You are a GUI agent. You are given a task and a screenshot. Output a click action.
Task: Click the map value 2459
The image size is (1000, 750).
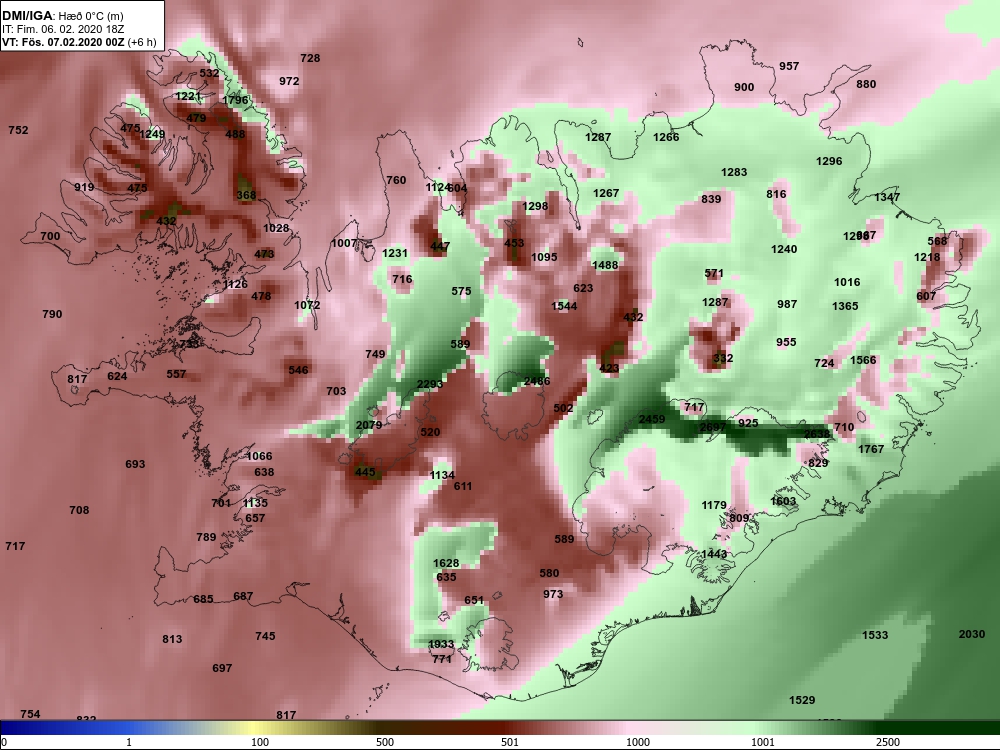(652, 420)
